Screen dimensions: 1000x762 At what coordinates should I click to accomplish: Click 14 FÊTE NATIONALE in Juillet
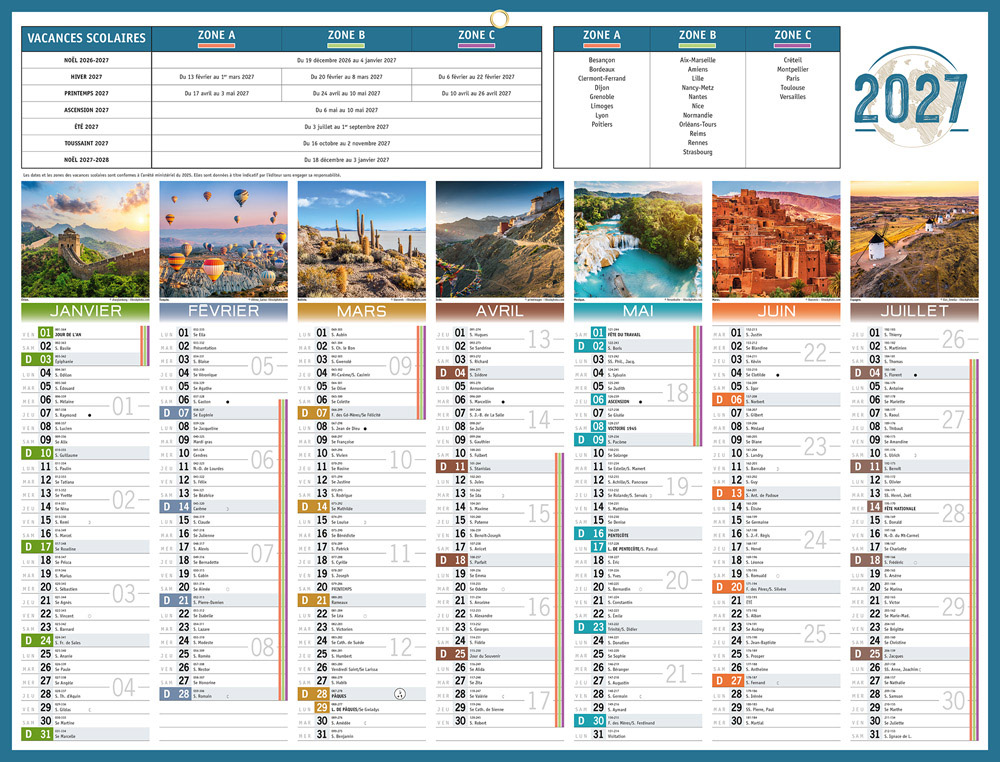point(914,507)
